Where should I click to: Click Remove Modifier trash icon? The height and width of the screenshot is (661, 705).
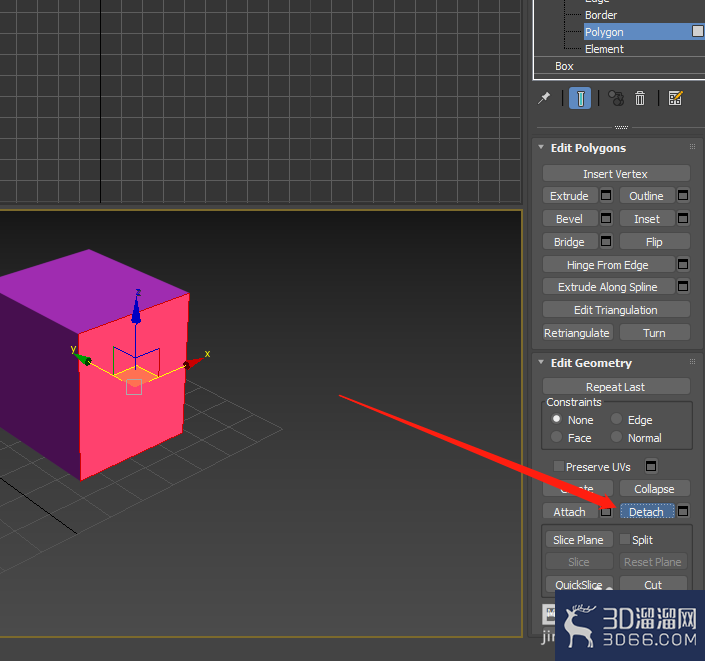(x=639, y=98)
